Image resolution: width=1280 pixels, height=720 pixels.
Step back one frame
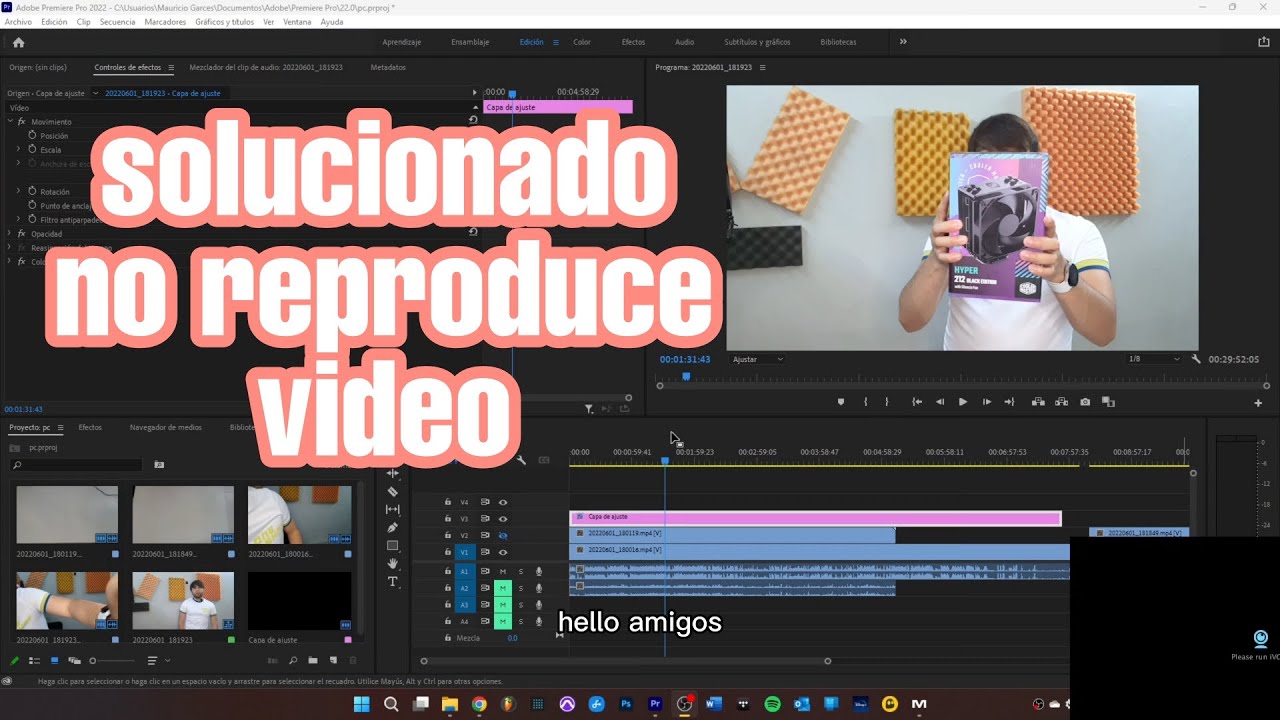tap(940, 402)
